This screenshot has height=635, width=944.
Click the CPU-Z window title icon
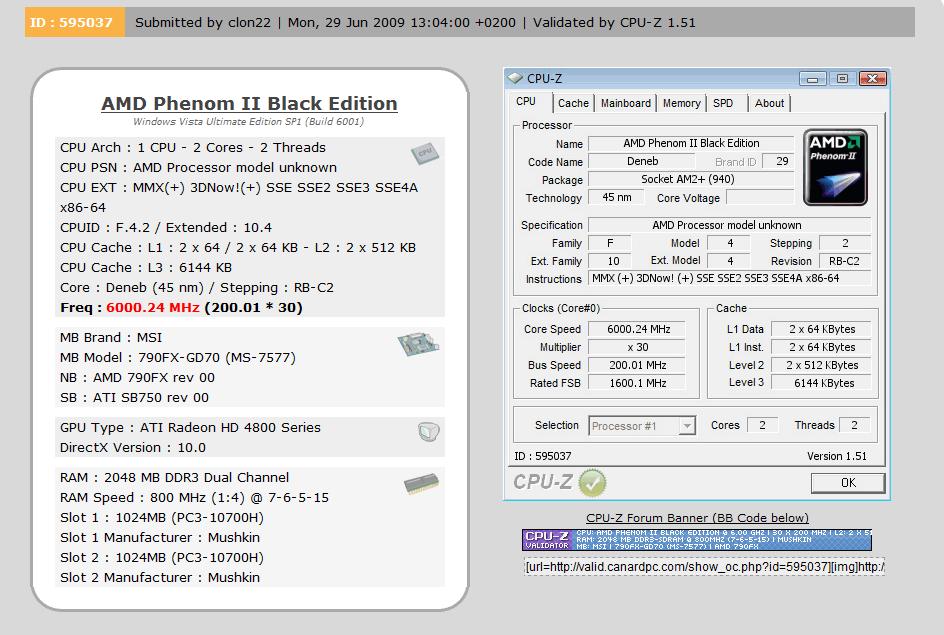point(515,78)
